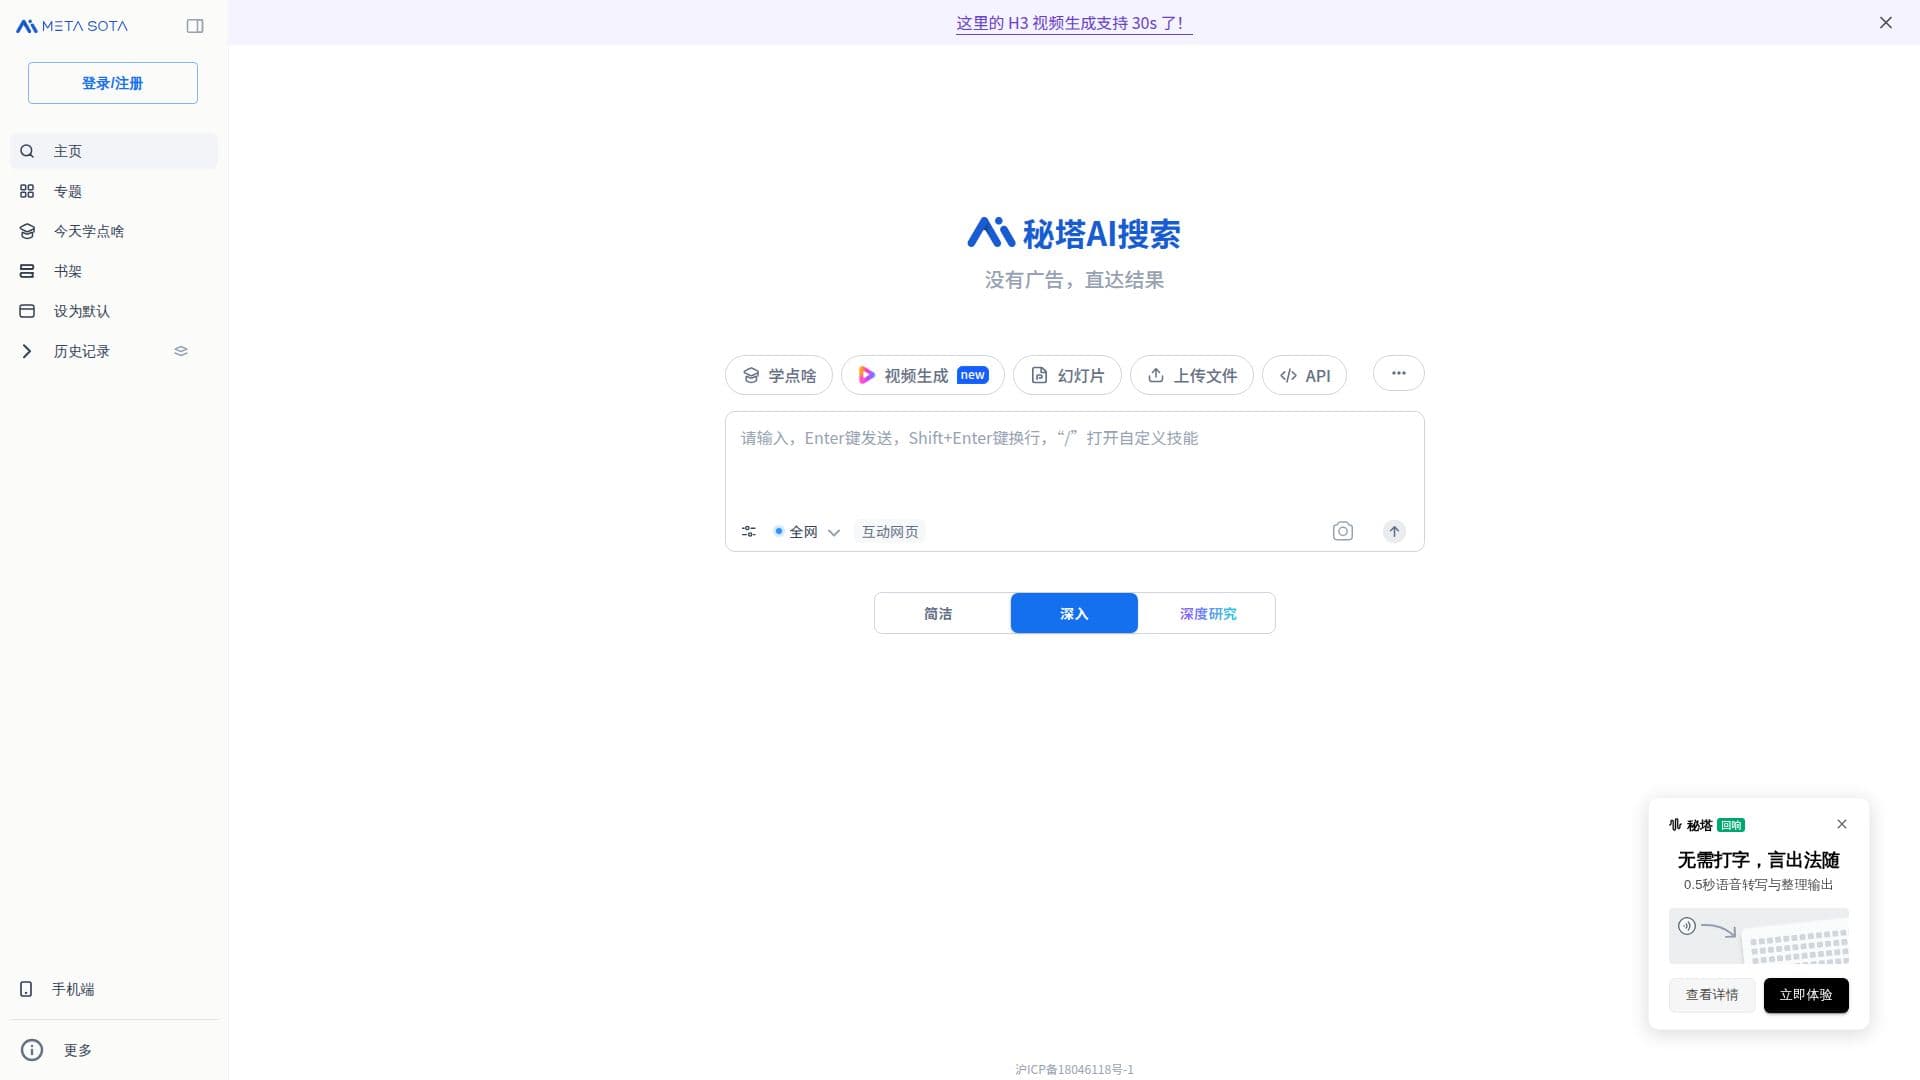Click 立即体验 in the popup
The width and height of the screenshot is (1920, 1080).
(x=1806, y=995)
